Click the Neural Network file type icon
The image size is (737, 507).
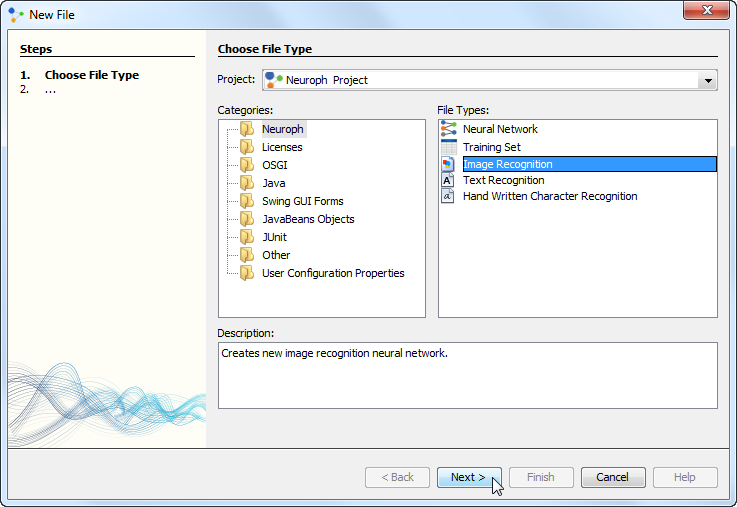pyautogui.click(x=448, y=129)
